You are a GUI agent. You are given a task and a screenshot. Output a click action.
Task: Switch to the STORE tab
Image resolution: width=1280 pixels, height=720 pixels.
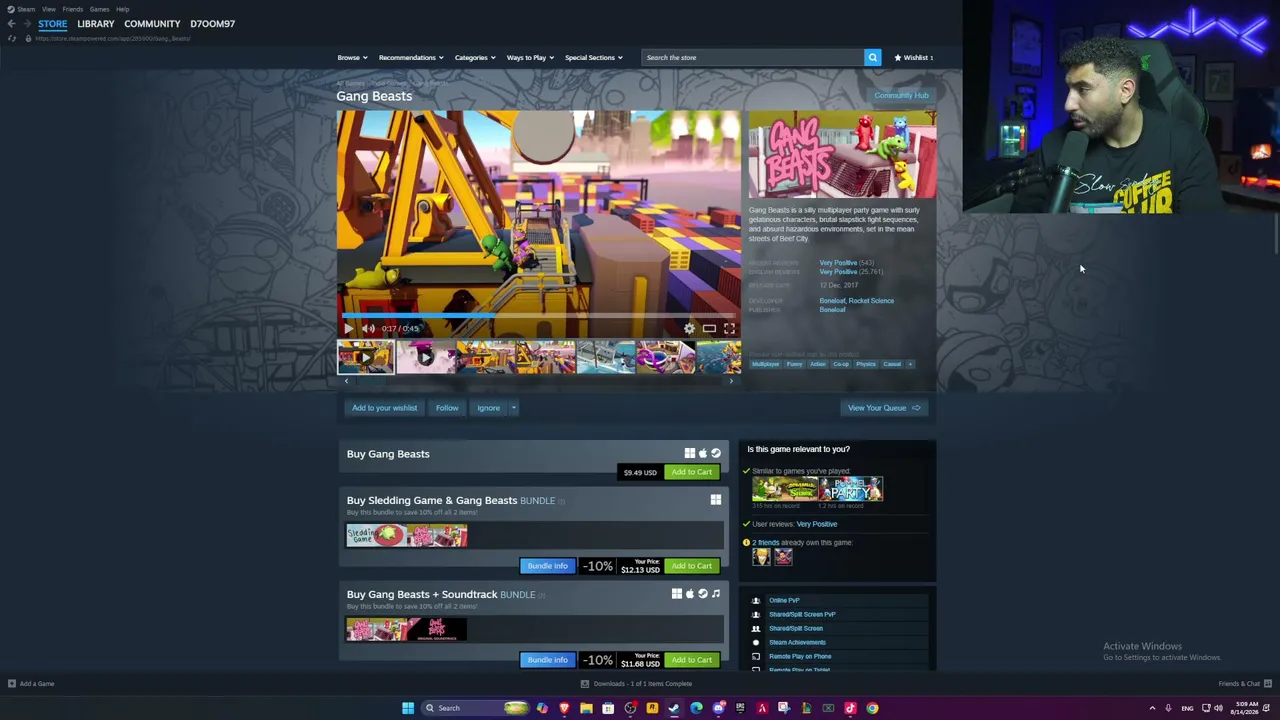tap(53, 23)
